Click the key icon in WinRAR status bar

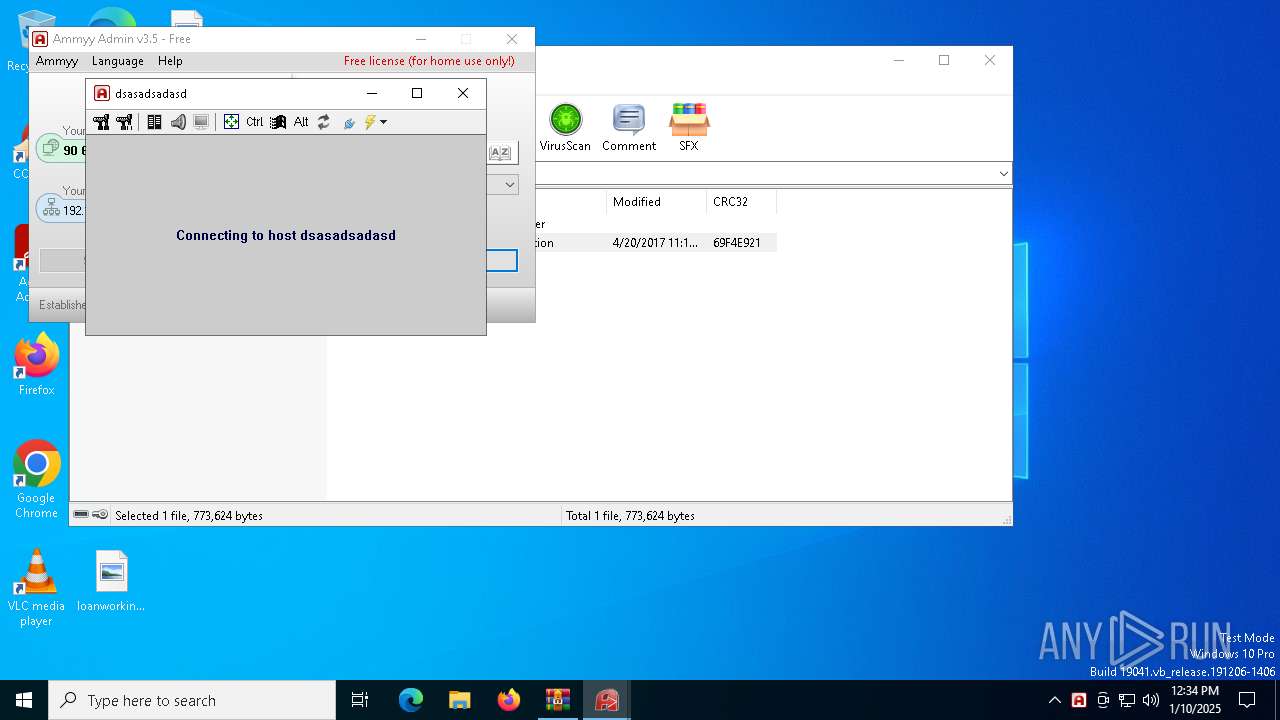tap(100, 515)
